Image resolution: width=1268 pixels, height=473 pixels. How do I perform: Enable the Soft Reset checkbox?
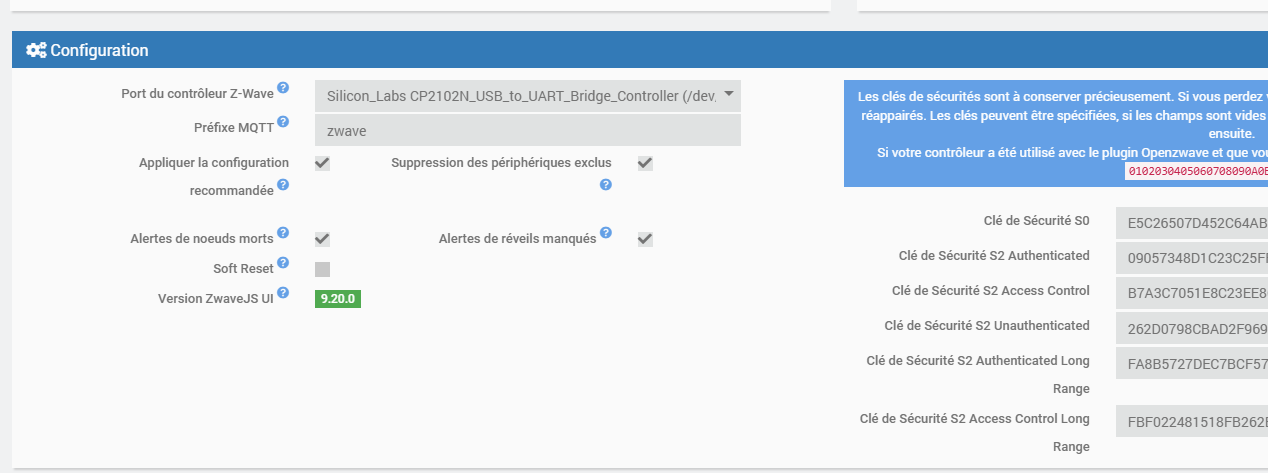pos(322,269)
